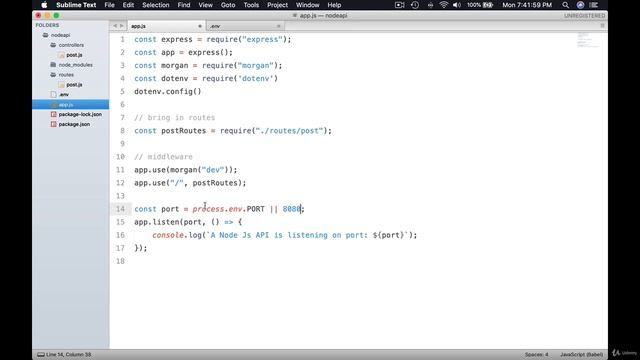Open the .env file in sidebar
This screenshot has height=360, width=640.
point(64,94)
